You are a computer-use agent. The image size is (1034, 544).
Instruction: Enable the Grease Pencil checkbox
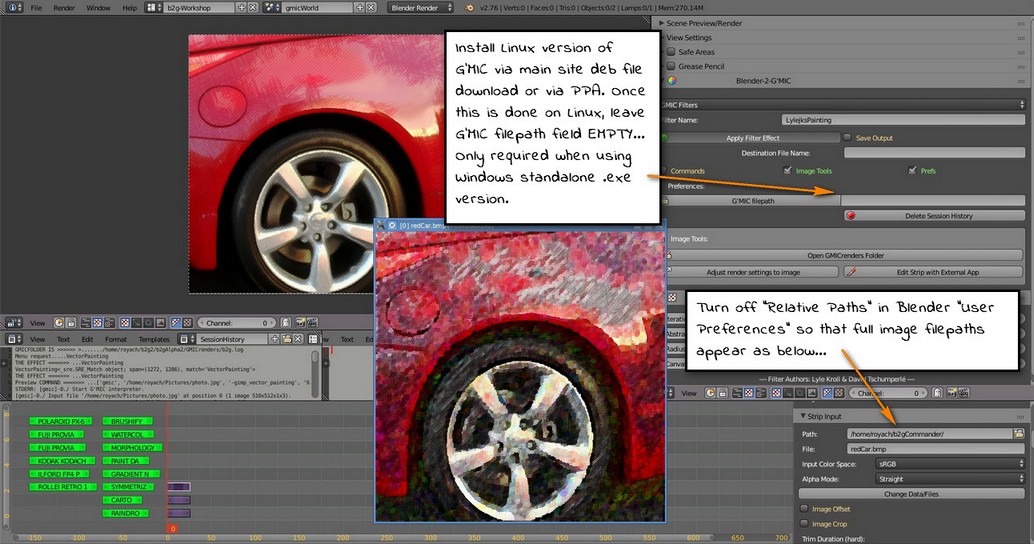point(671,66)
